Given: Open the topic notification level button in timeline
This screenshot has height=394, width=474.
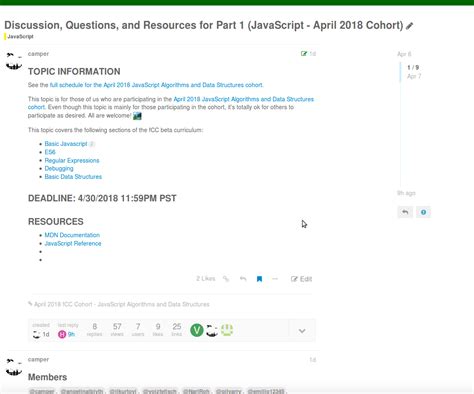Looking at the screenshot, I should click(423, 212).
